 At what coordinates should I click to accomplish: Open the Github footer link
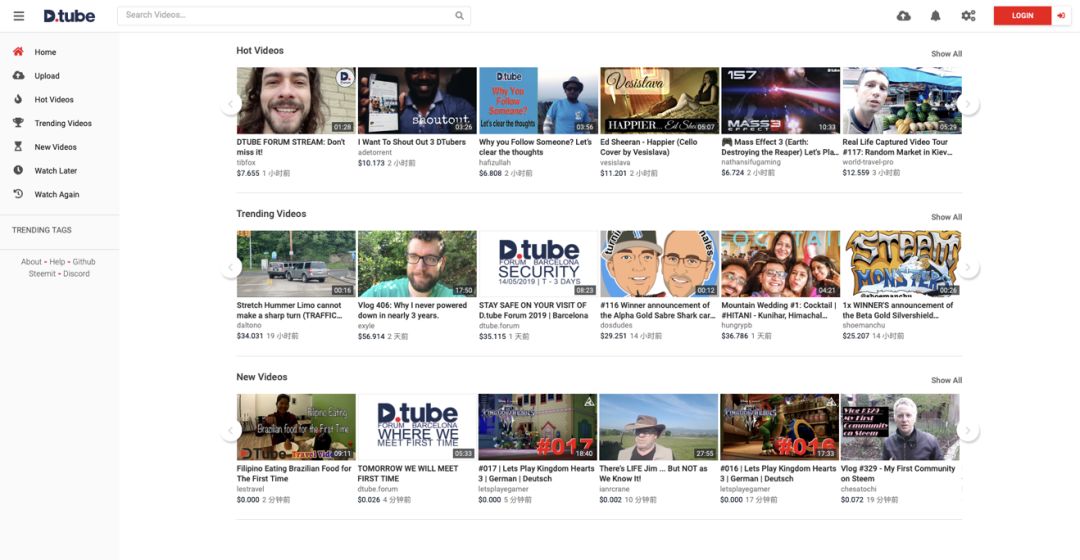click(x=84, y=262)
